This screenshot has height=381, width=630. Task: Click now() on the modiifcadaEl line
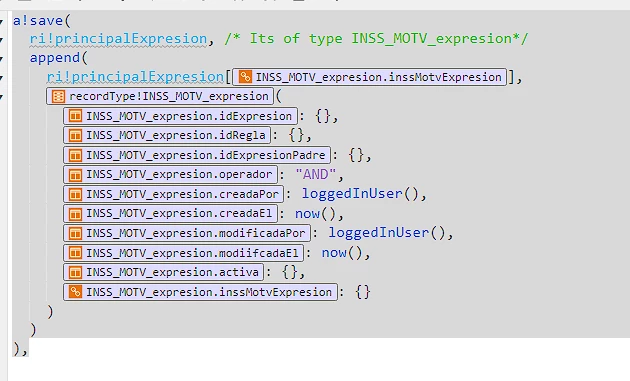click(342, 253)
